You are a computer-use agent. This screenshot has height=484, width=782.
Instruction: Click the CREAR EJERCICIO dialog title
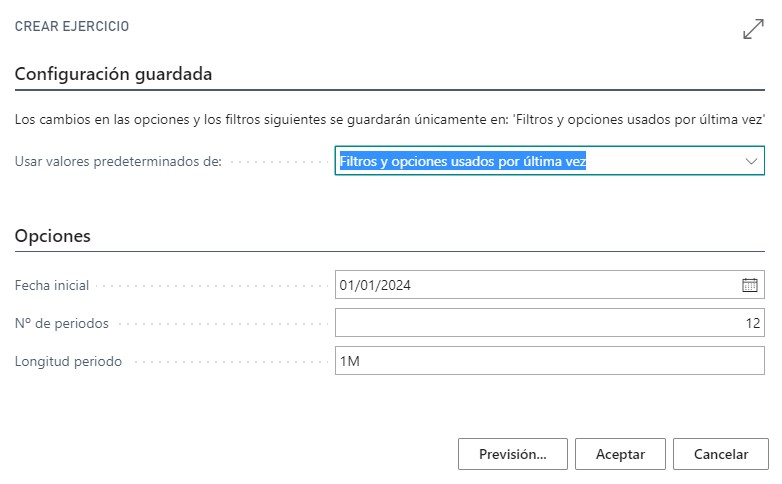[72, 26]
